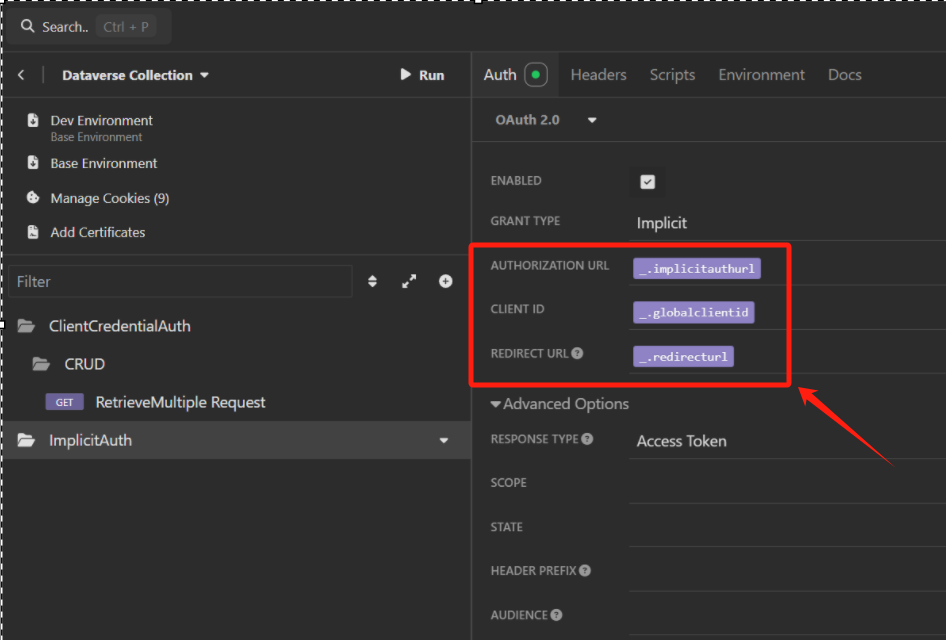
Task: Select the ImplicitAuth folder
Action: pyautogui.click(x=235, y=440)
